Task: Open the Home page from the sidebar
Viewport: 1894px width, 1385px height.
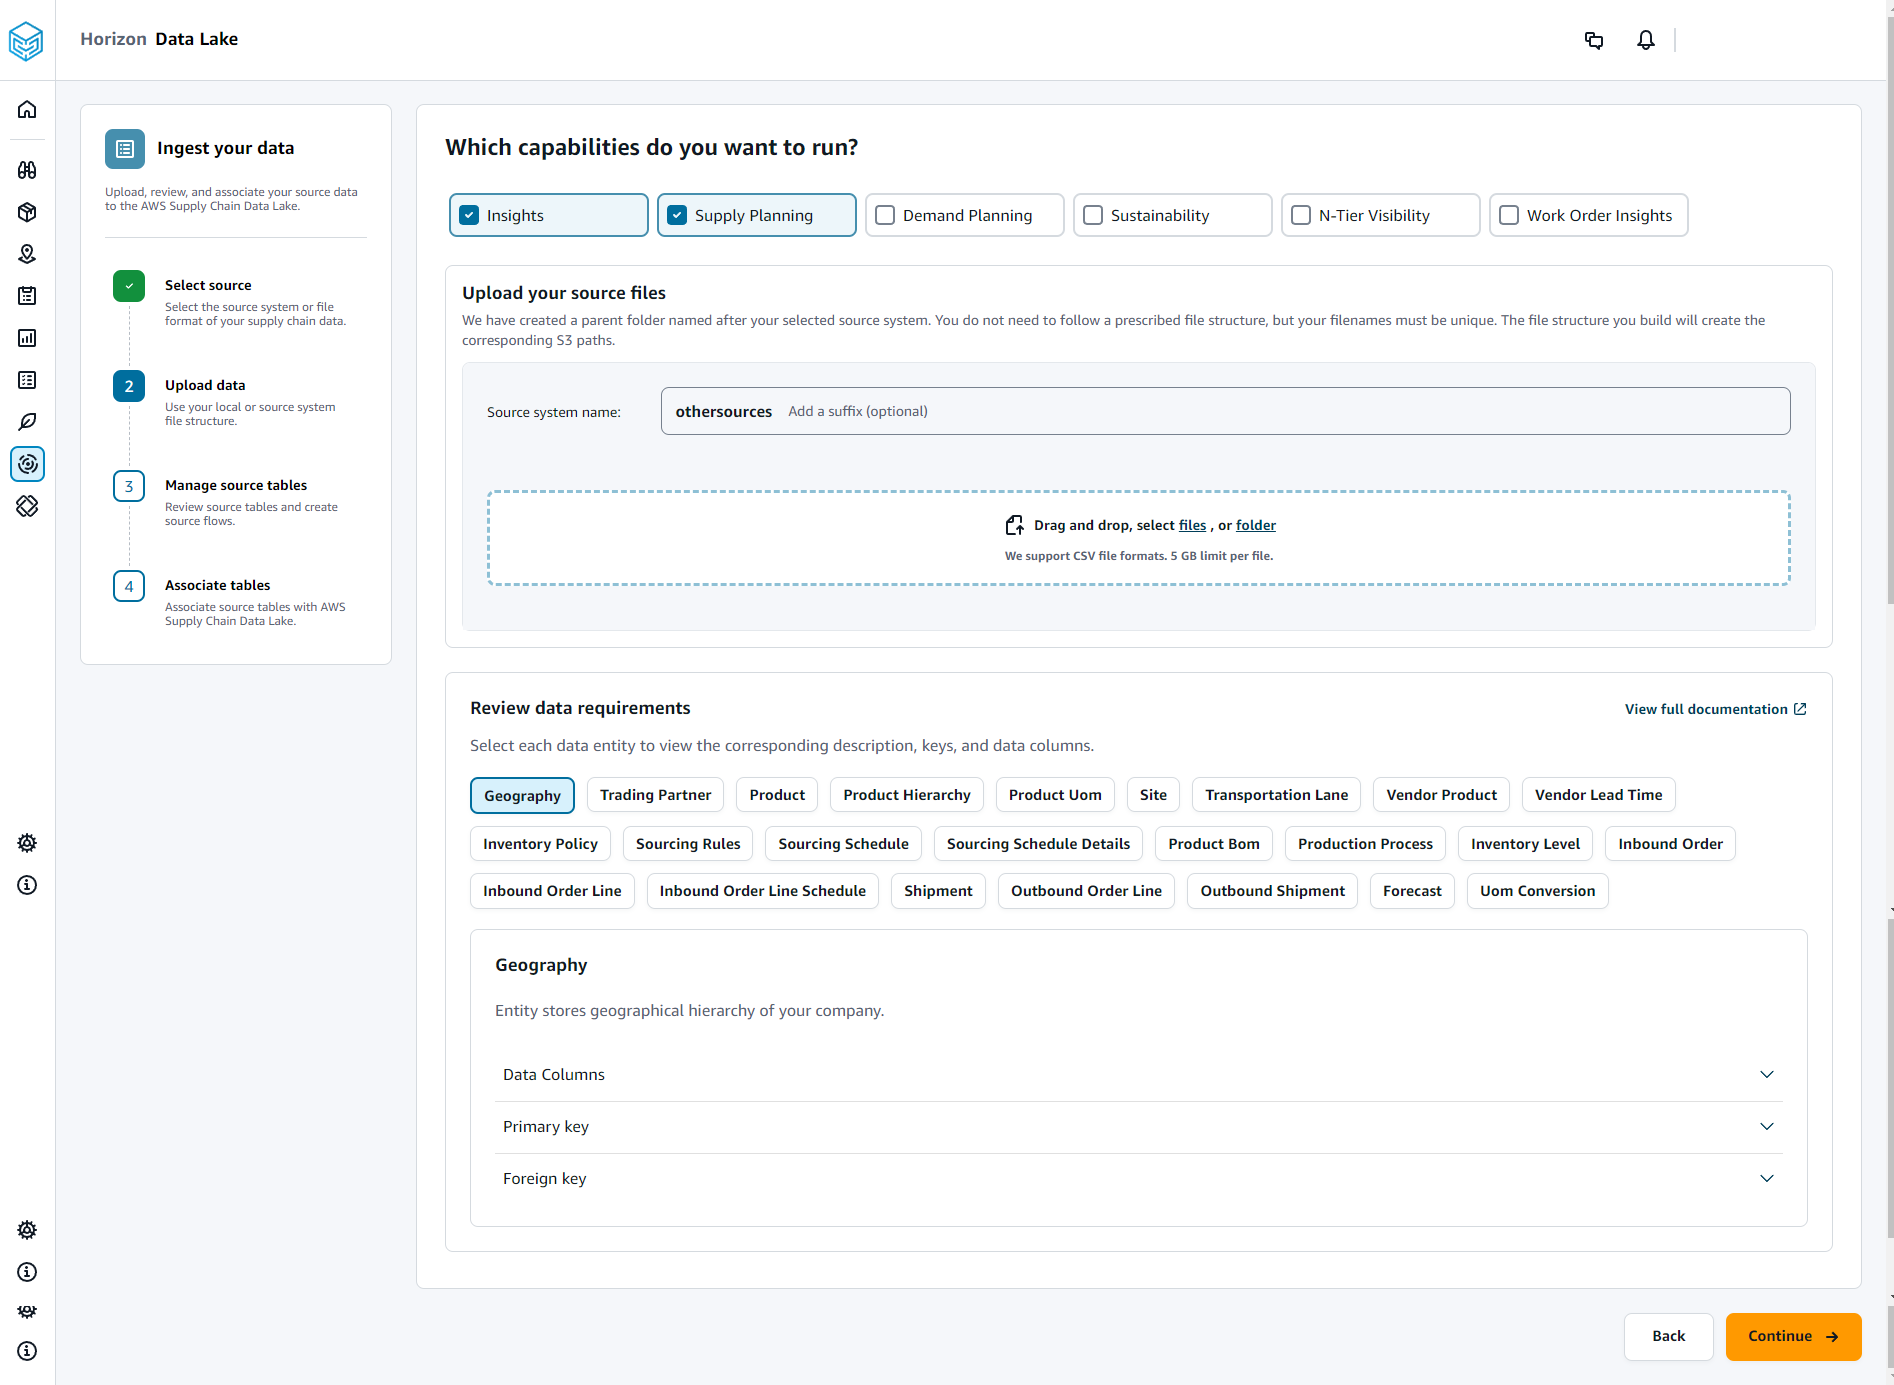Action: [27, 109]
